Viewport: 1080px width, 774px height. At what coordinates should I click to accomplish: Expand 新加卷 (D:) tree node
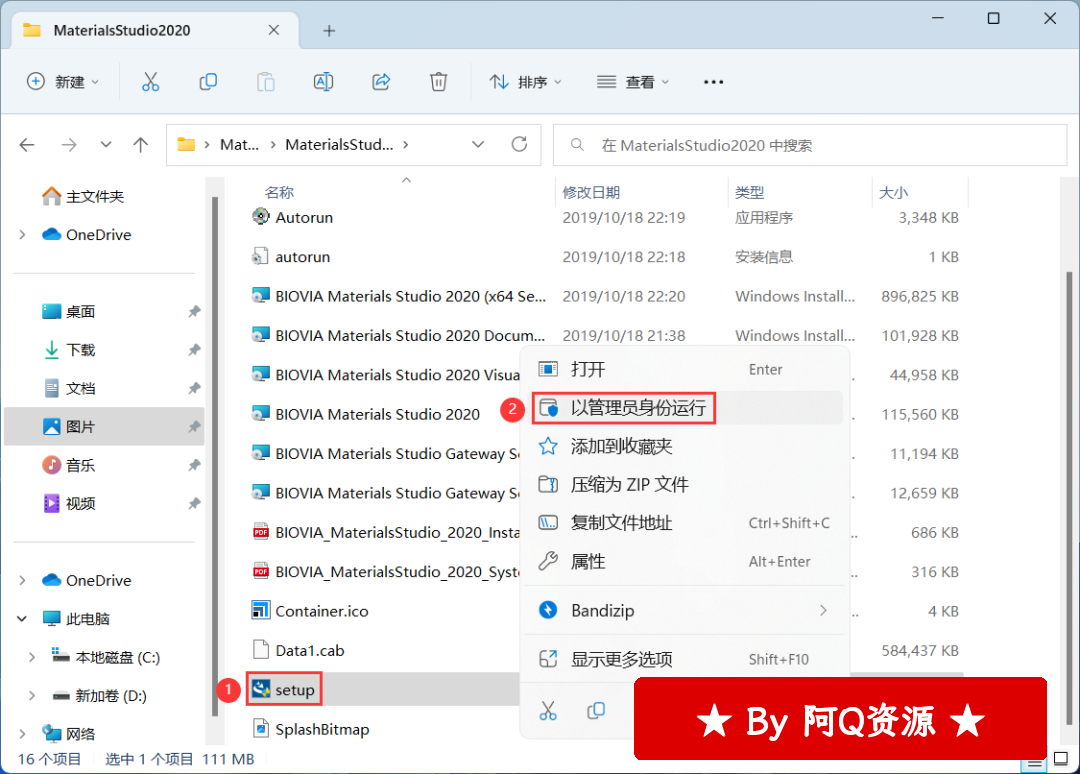[x=32, y=695]
